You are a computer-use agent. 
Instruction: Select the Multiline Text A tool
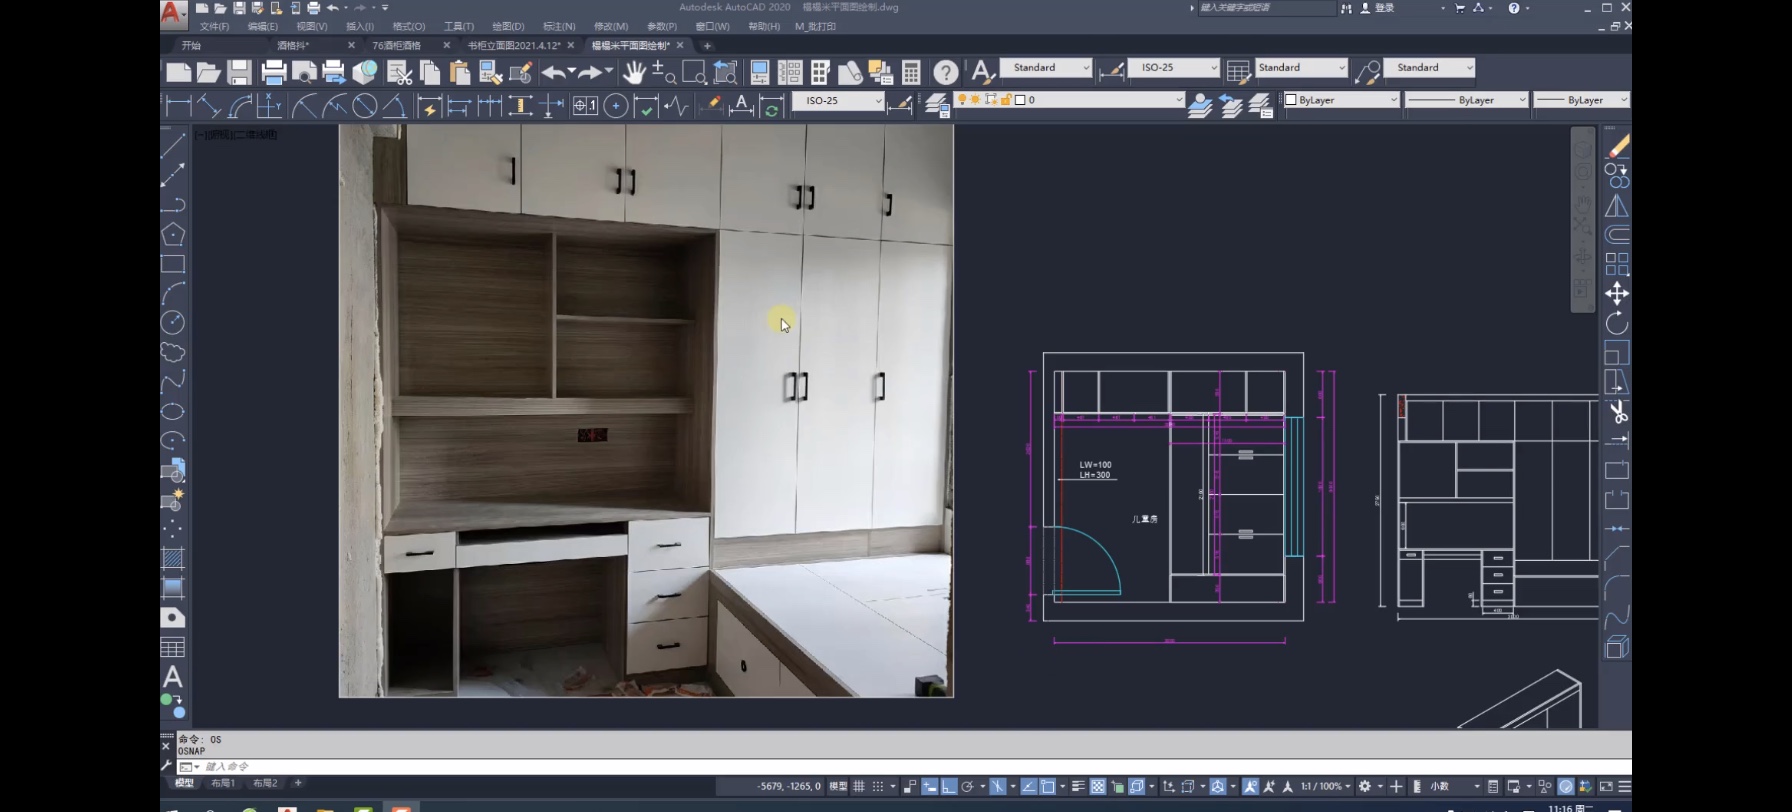(173, 677)
